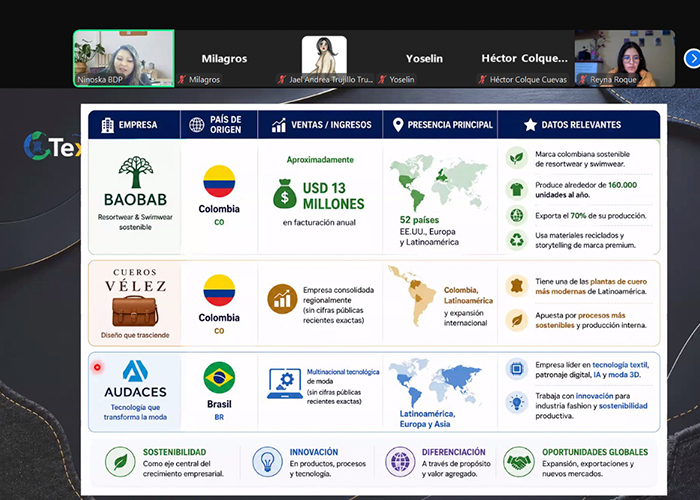The width and height of the screenshot is (700, 500).
Task: Click the t-shirt icon beside 160.000 unidades
Action: pyautogui.click(x=517, y=189)
